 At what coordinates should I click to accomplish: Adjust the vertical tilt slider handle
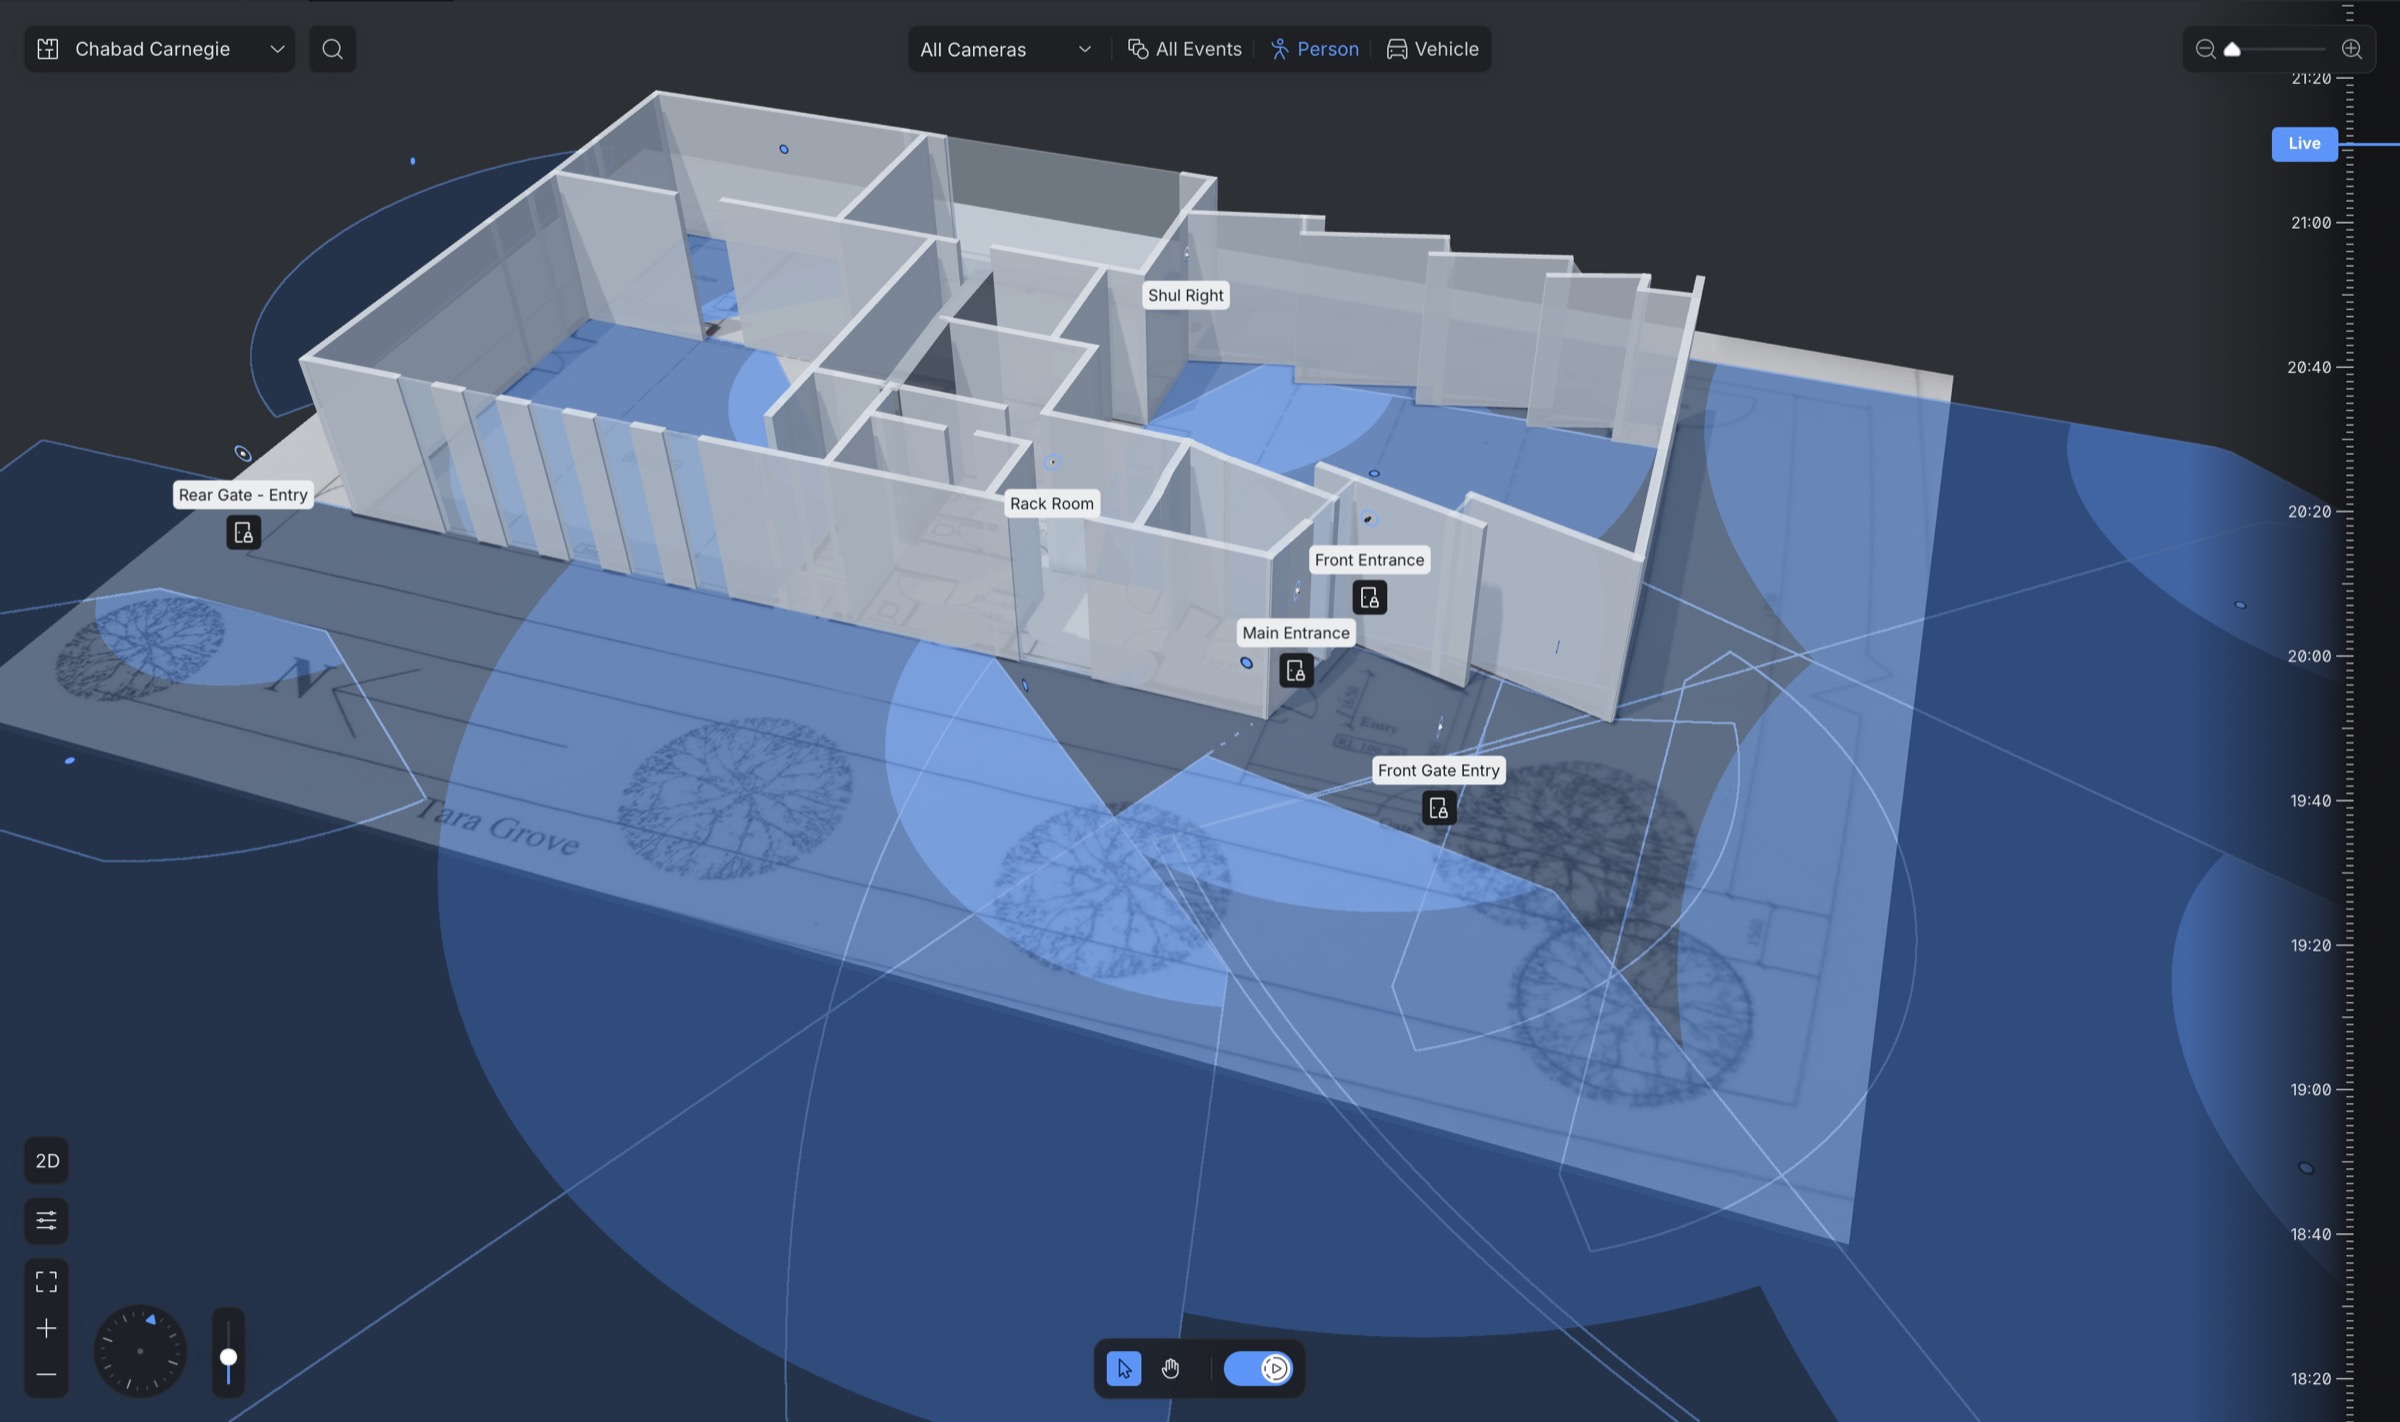point(228,1357)
